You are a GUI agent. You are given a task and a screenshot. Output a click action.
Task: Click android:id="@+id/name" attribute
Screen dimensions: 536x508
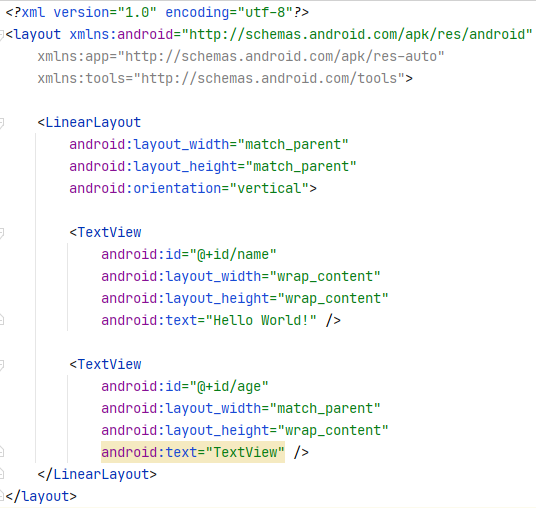[x=189, y=255]
